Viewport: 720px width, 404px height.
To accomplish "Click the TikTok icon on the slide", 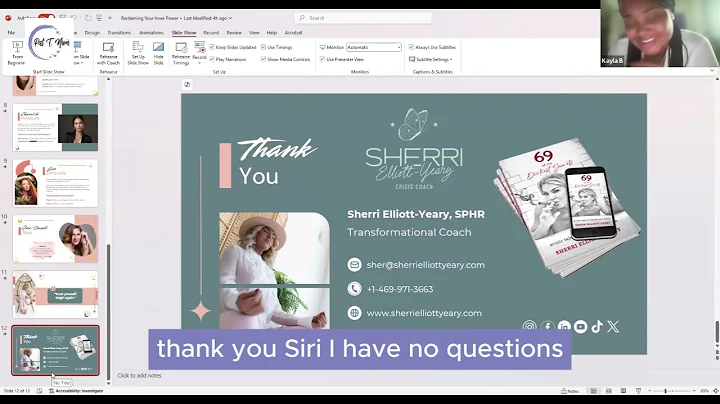I will [x=597, y=326].
